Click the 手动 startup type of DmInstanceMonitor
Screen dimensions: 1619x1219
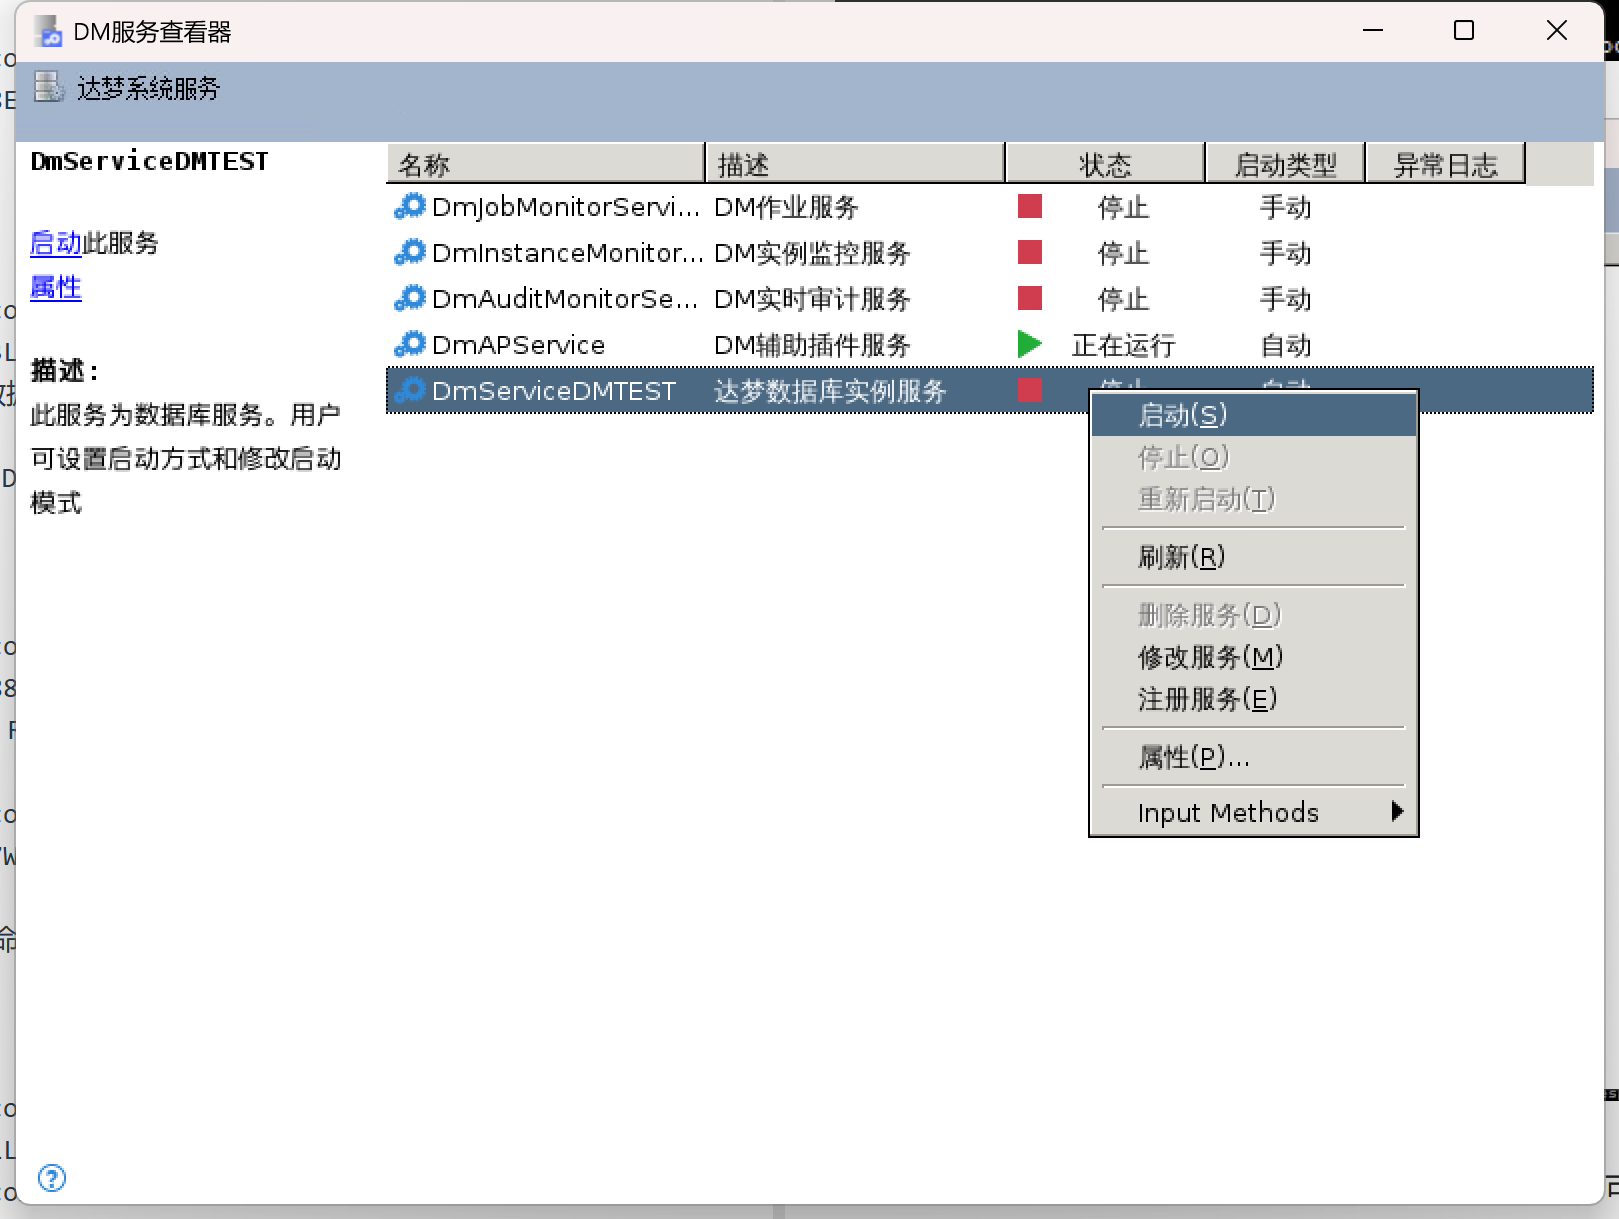[1286, 253]
